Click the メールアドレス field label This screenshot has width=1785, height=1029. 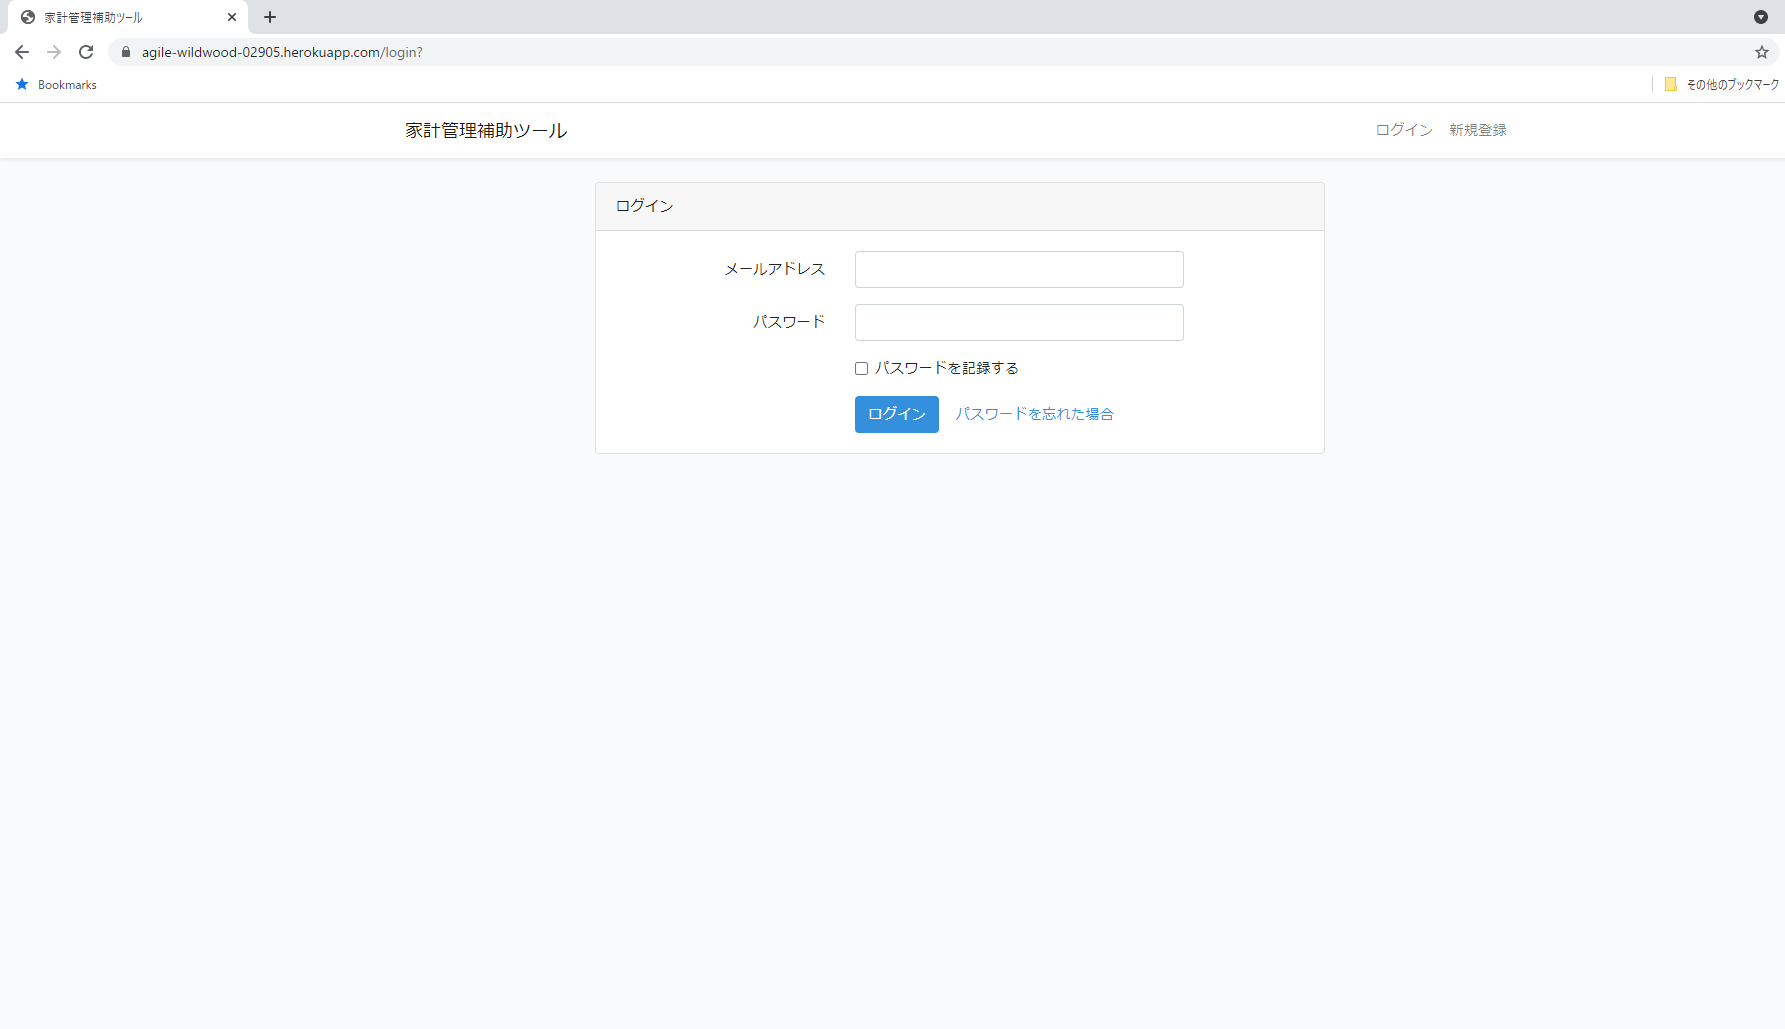[775, 269]
